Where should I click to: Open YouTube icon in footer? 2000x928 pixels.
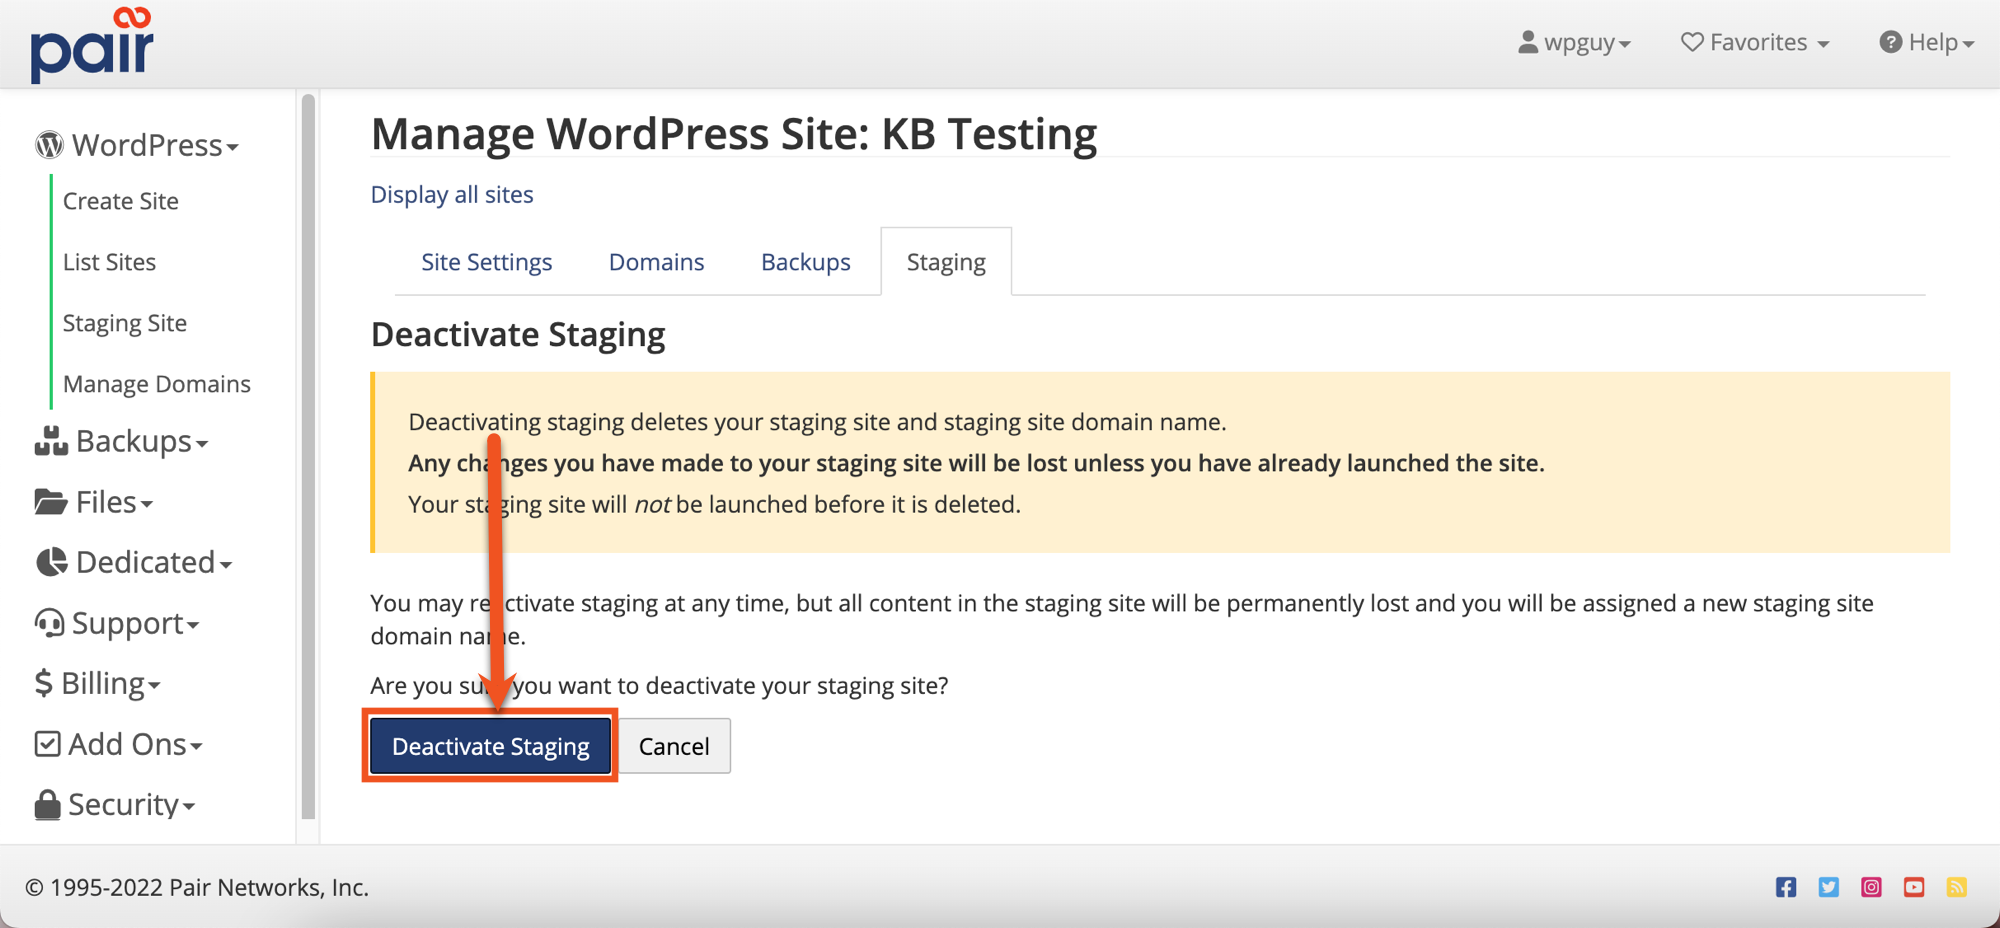(x=1914, y=887)
